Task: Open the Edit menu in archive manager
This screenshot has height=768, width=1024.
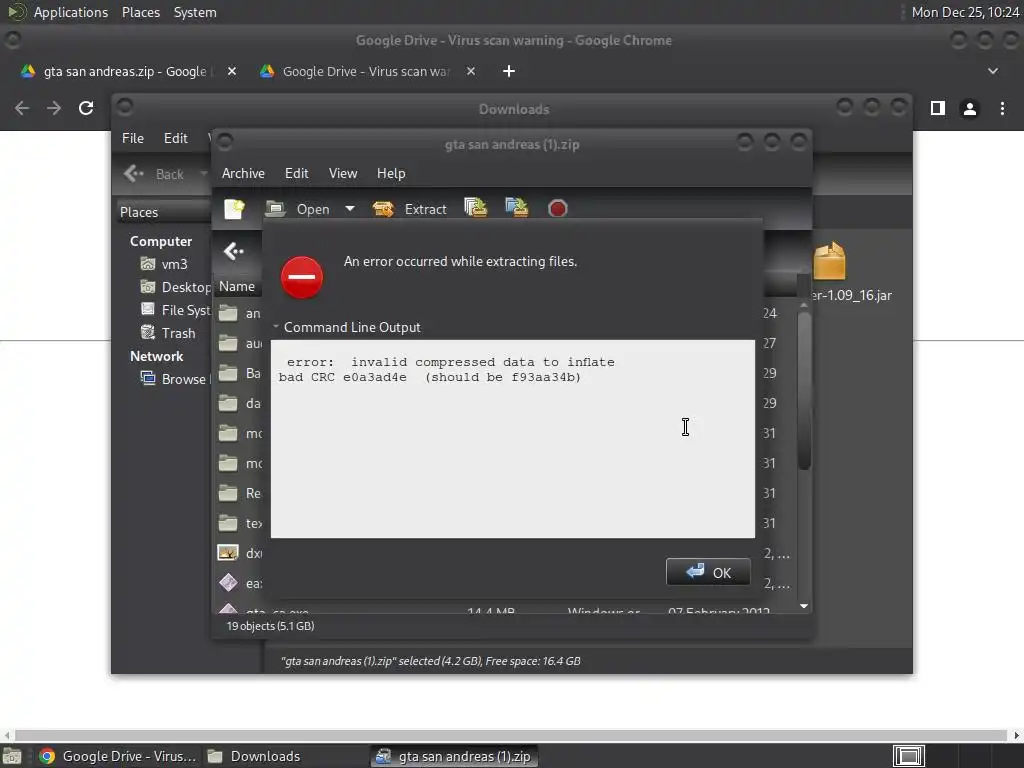Action: coord(296,173)
